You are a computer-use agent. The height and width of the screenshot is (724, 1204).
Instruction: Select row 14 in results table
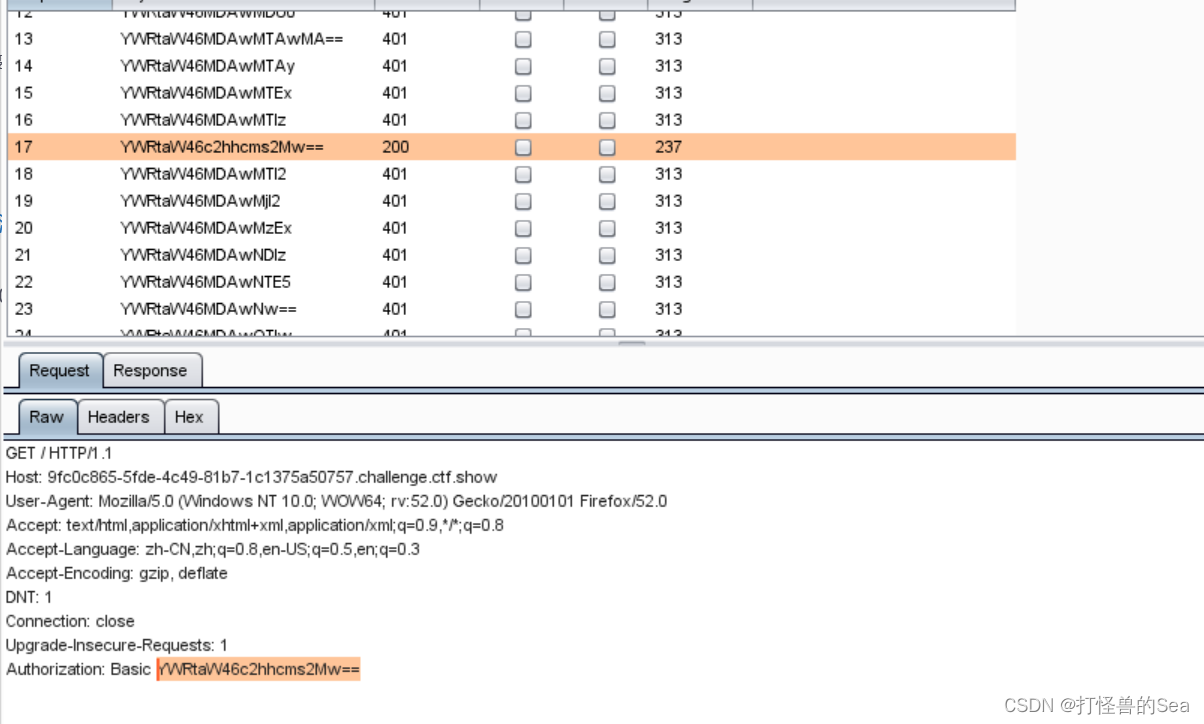[x=200, y=66]
